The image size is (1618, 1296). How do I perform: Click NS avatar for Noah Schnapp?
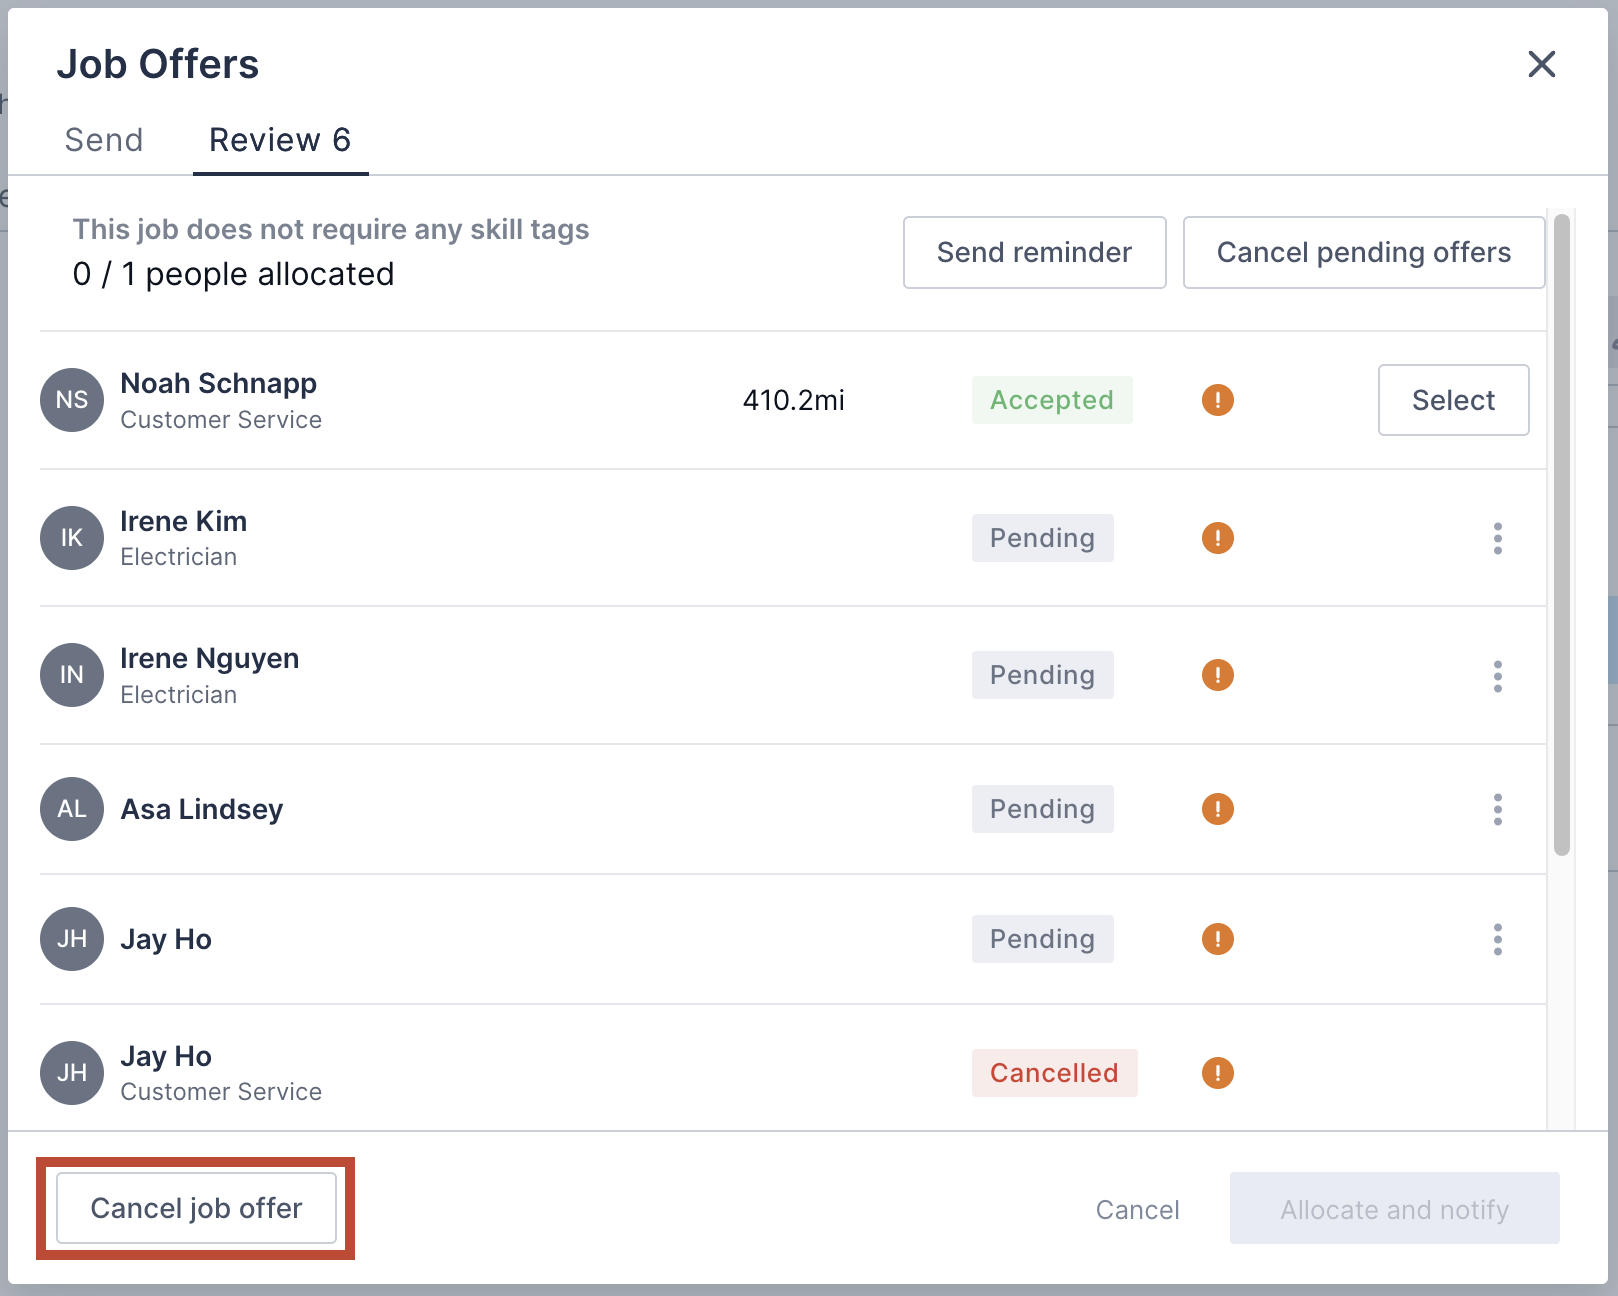pyautogui.click(x=72, y=400)
